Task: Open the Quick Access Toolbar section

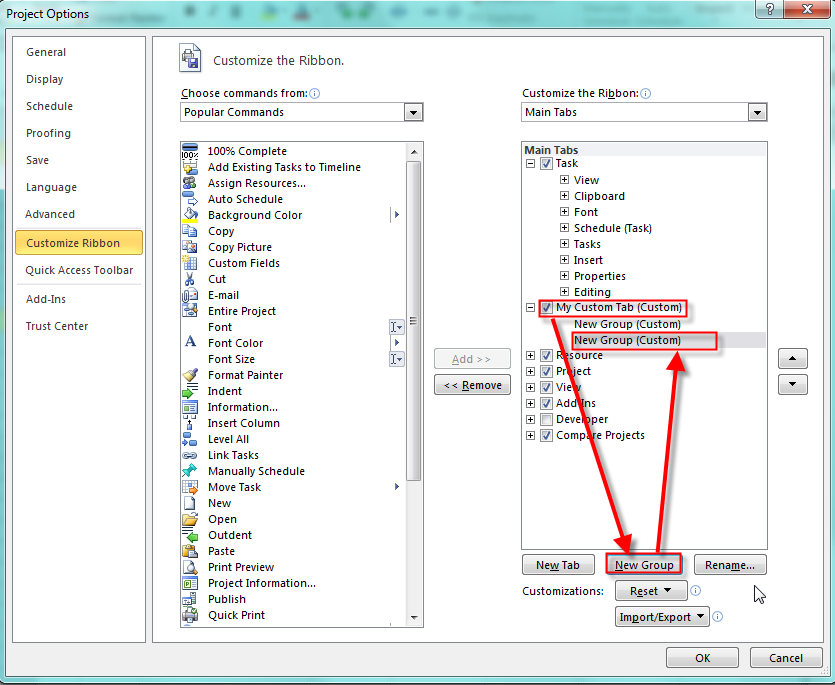Action: [79, 270]
